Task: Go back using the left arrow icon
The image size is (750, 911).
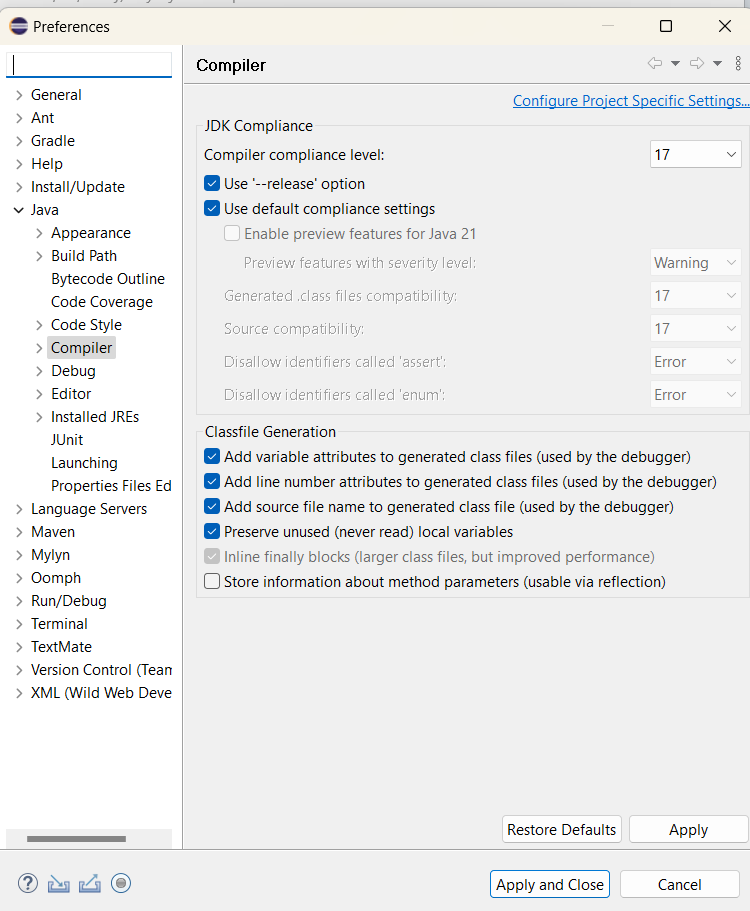Action: (x=655, y=63)
